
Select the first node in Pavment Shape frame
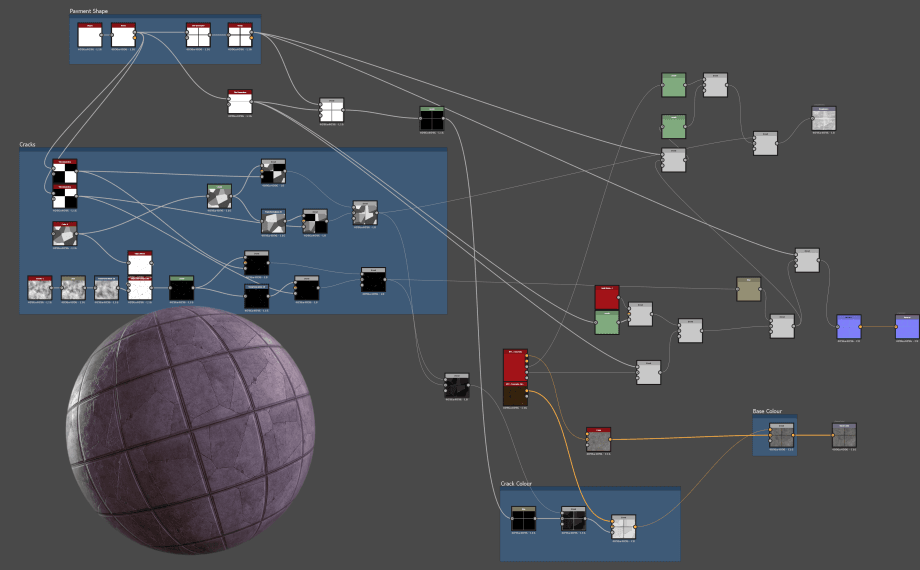[90, 35]
